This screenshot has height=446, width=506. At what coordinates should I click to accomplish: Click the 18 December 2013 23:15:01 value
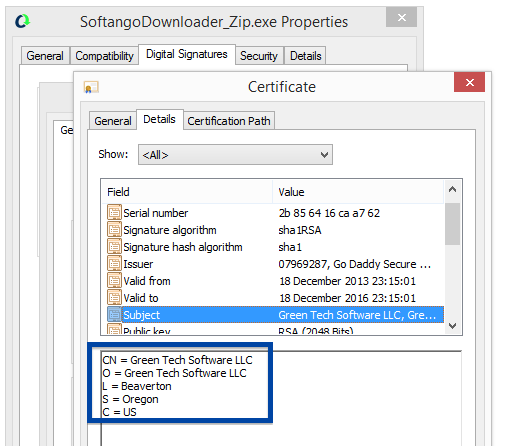pos(347,281)
